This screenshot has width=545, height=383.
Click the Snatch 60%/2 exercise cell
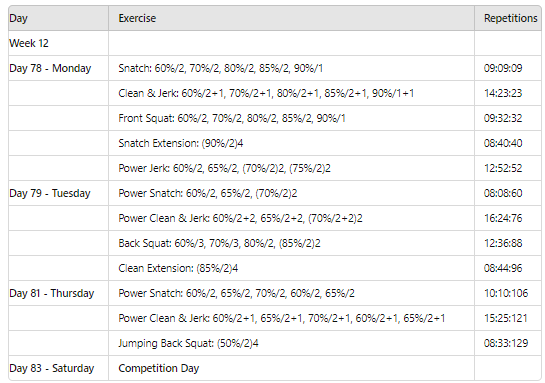(x=291, y=68)
